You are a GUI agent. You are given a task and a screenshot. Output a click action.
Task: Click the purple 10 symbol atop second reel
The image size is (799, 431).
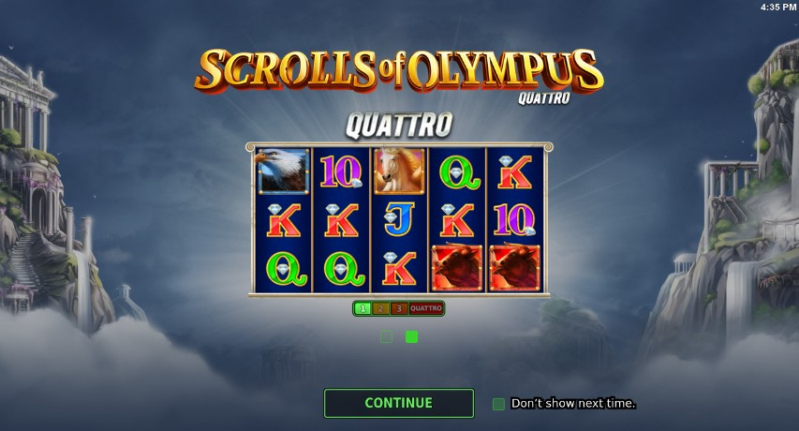coord(341,172)
